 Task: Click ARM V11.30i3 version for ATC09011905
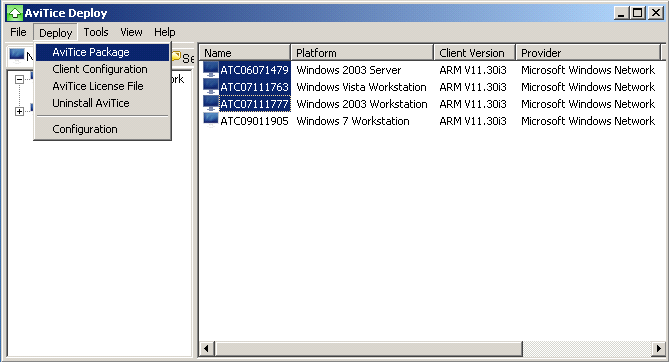[473, 121]
